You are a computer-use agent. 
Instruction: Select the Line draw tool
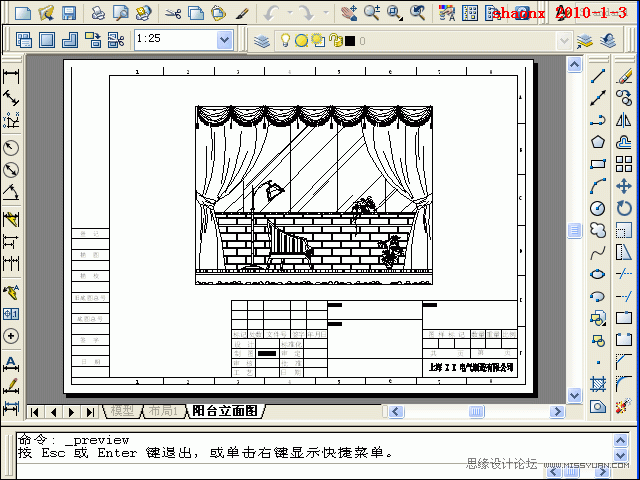598,76
